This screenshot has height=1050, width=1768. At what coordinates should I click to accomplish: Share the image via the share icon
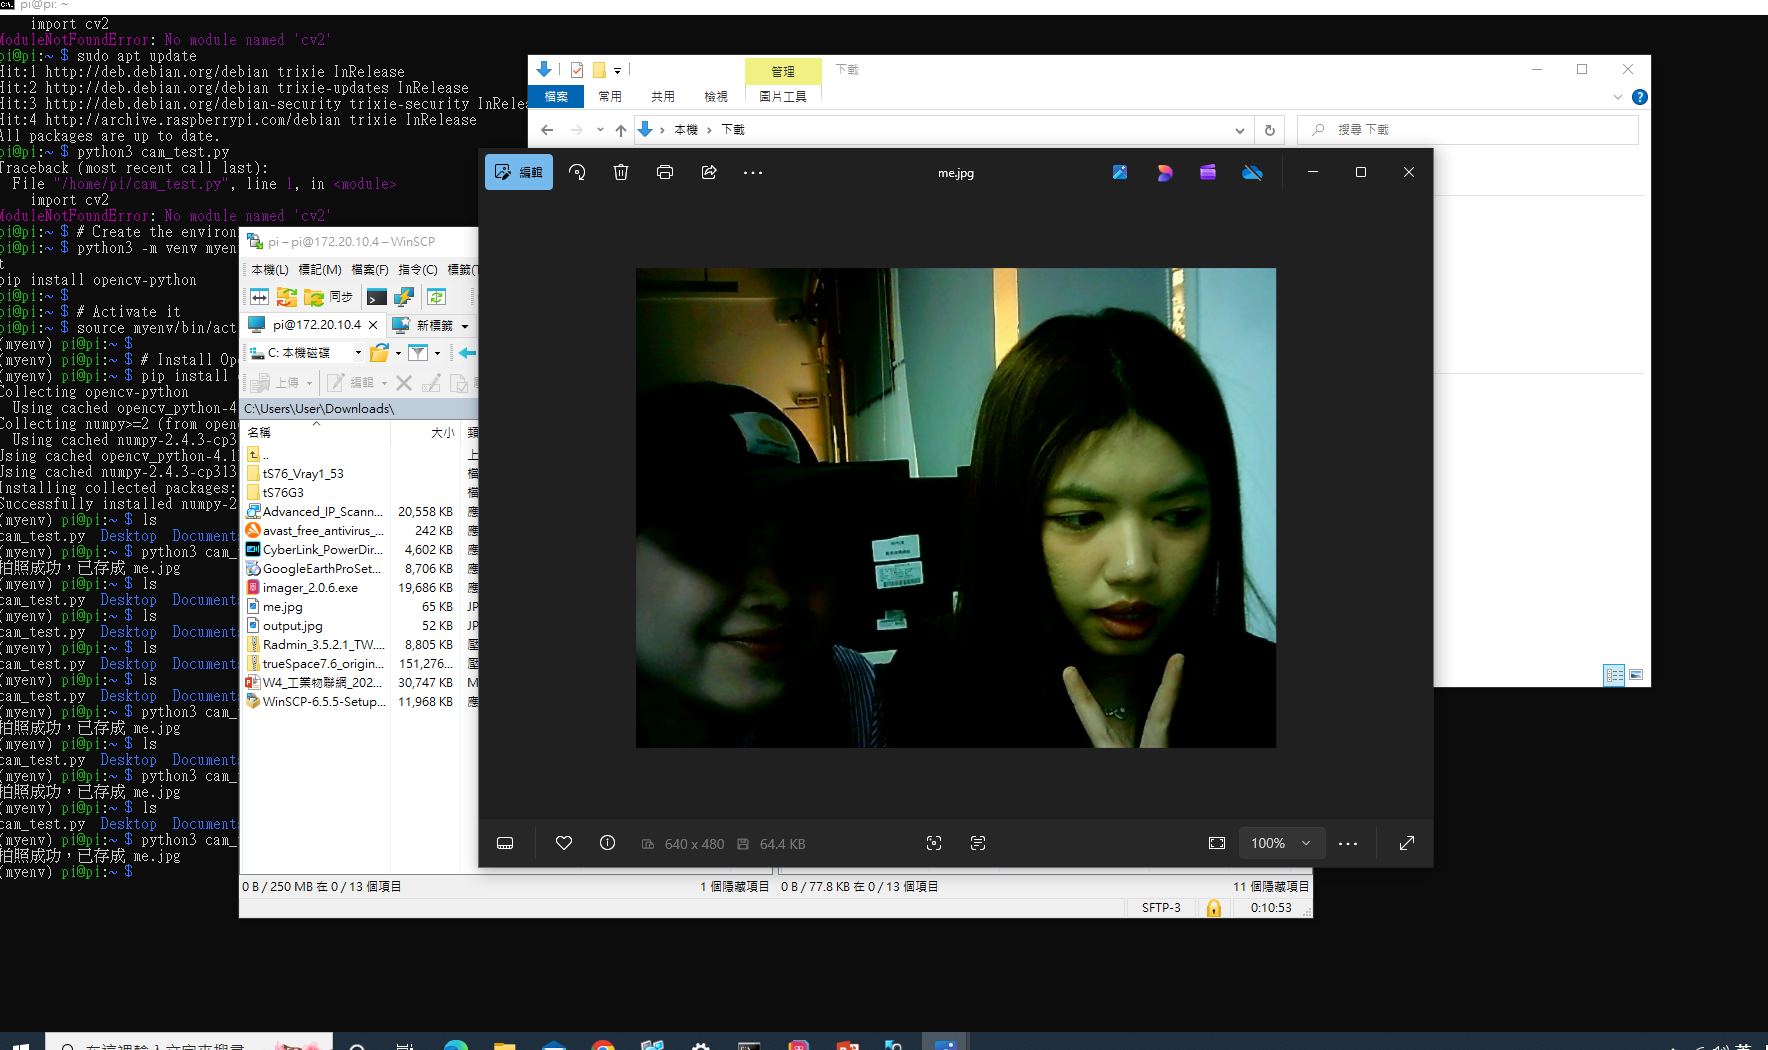[709, 171]
